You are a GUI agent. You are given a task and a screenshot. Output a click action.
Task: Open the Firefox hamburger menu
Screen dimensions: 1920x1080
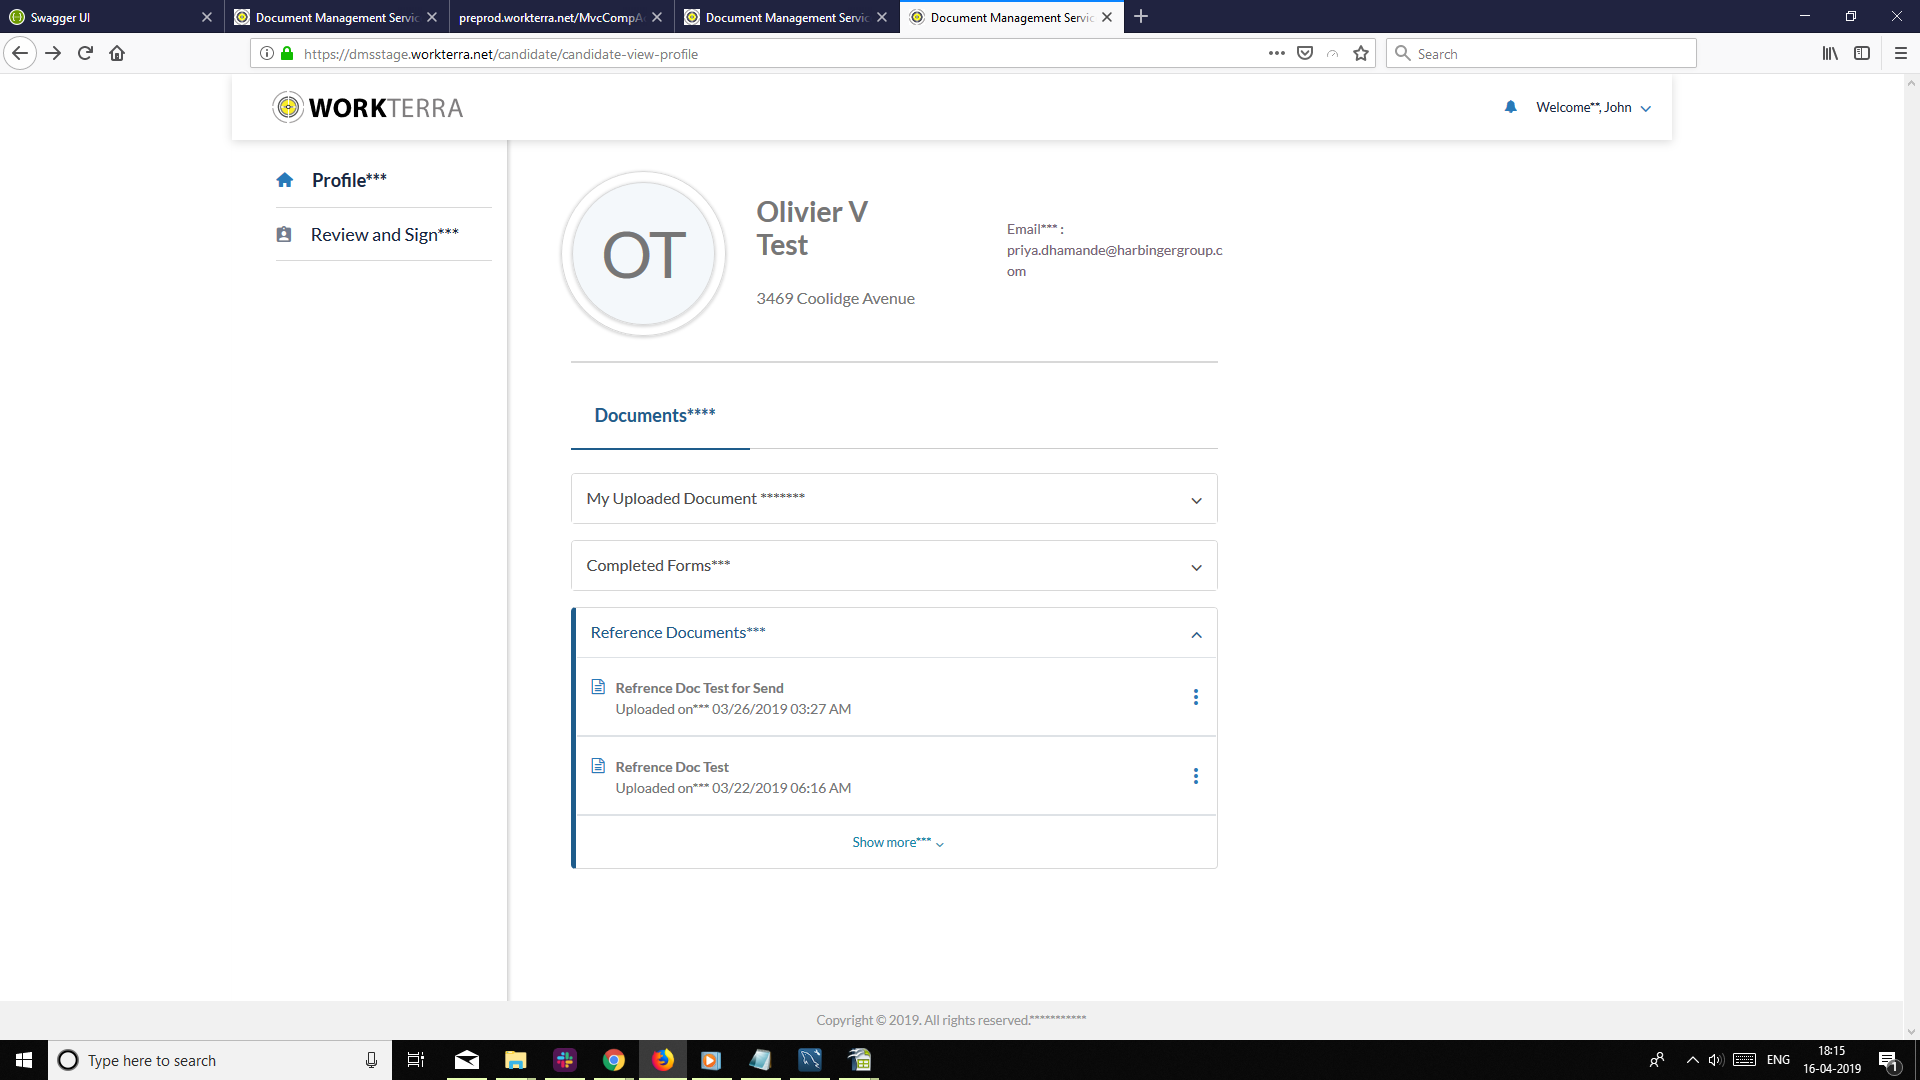(x=1901, y=53)
